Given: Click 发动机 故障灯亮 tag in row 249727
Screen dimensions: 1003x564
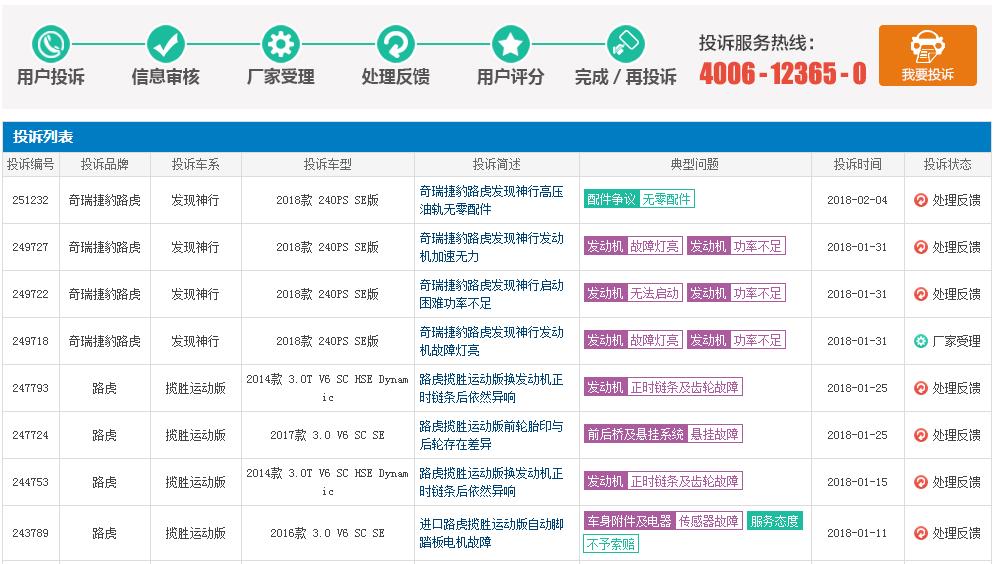Looking at the screenshot, I should click(x=633, y=246).
